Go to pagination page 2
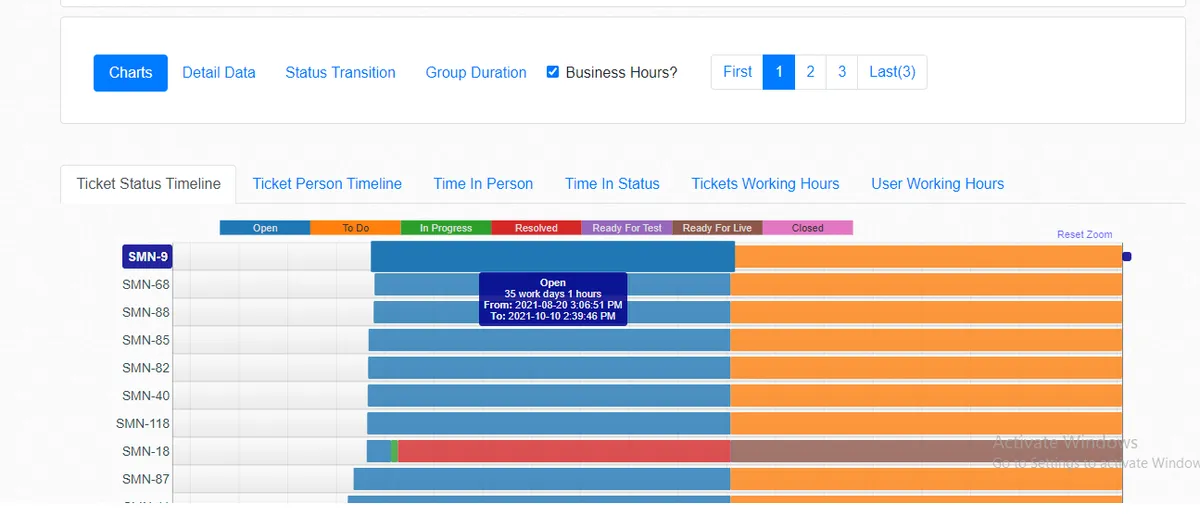The width and height of the screenshot is (1200, 514). coord(810,72)
